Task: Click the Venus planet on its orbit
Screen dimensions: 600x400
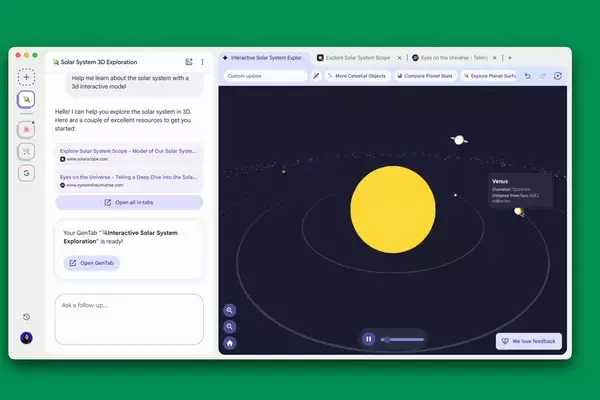Action: (518, 211)
